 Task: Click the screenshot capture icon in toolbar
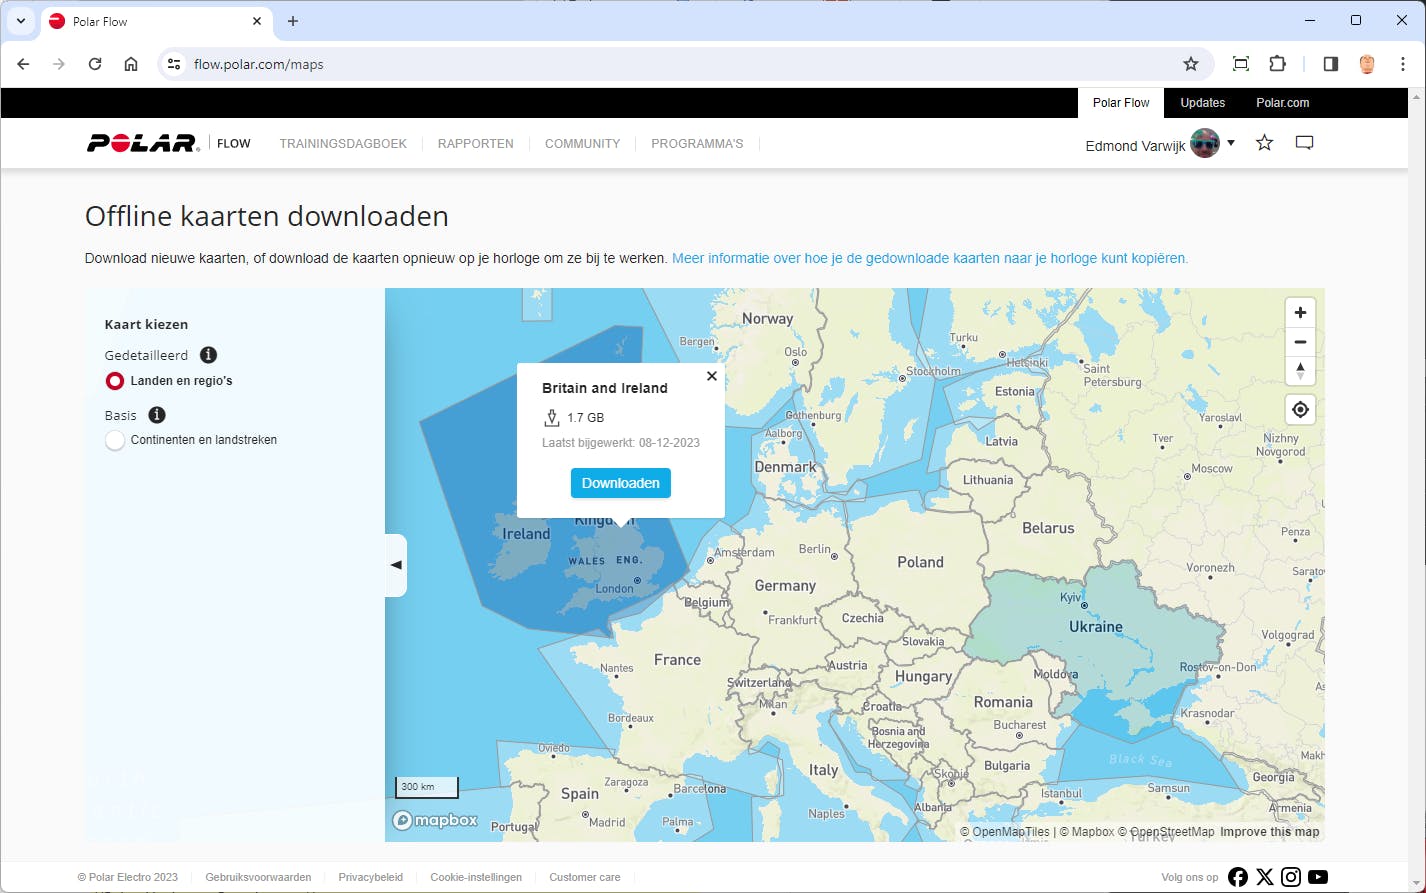coord(1241,64)
